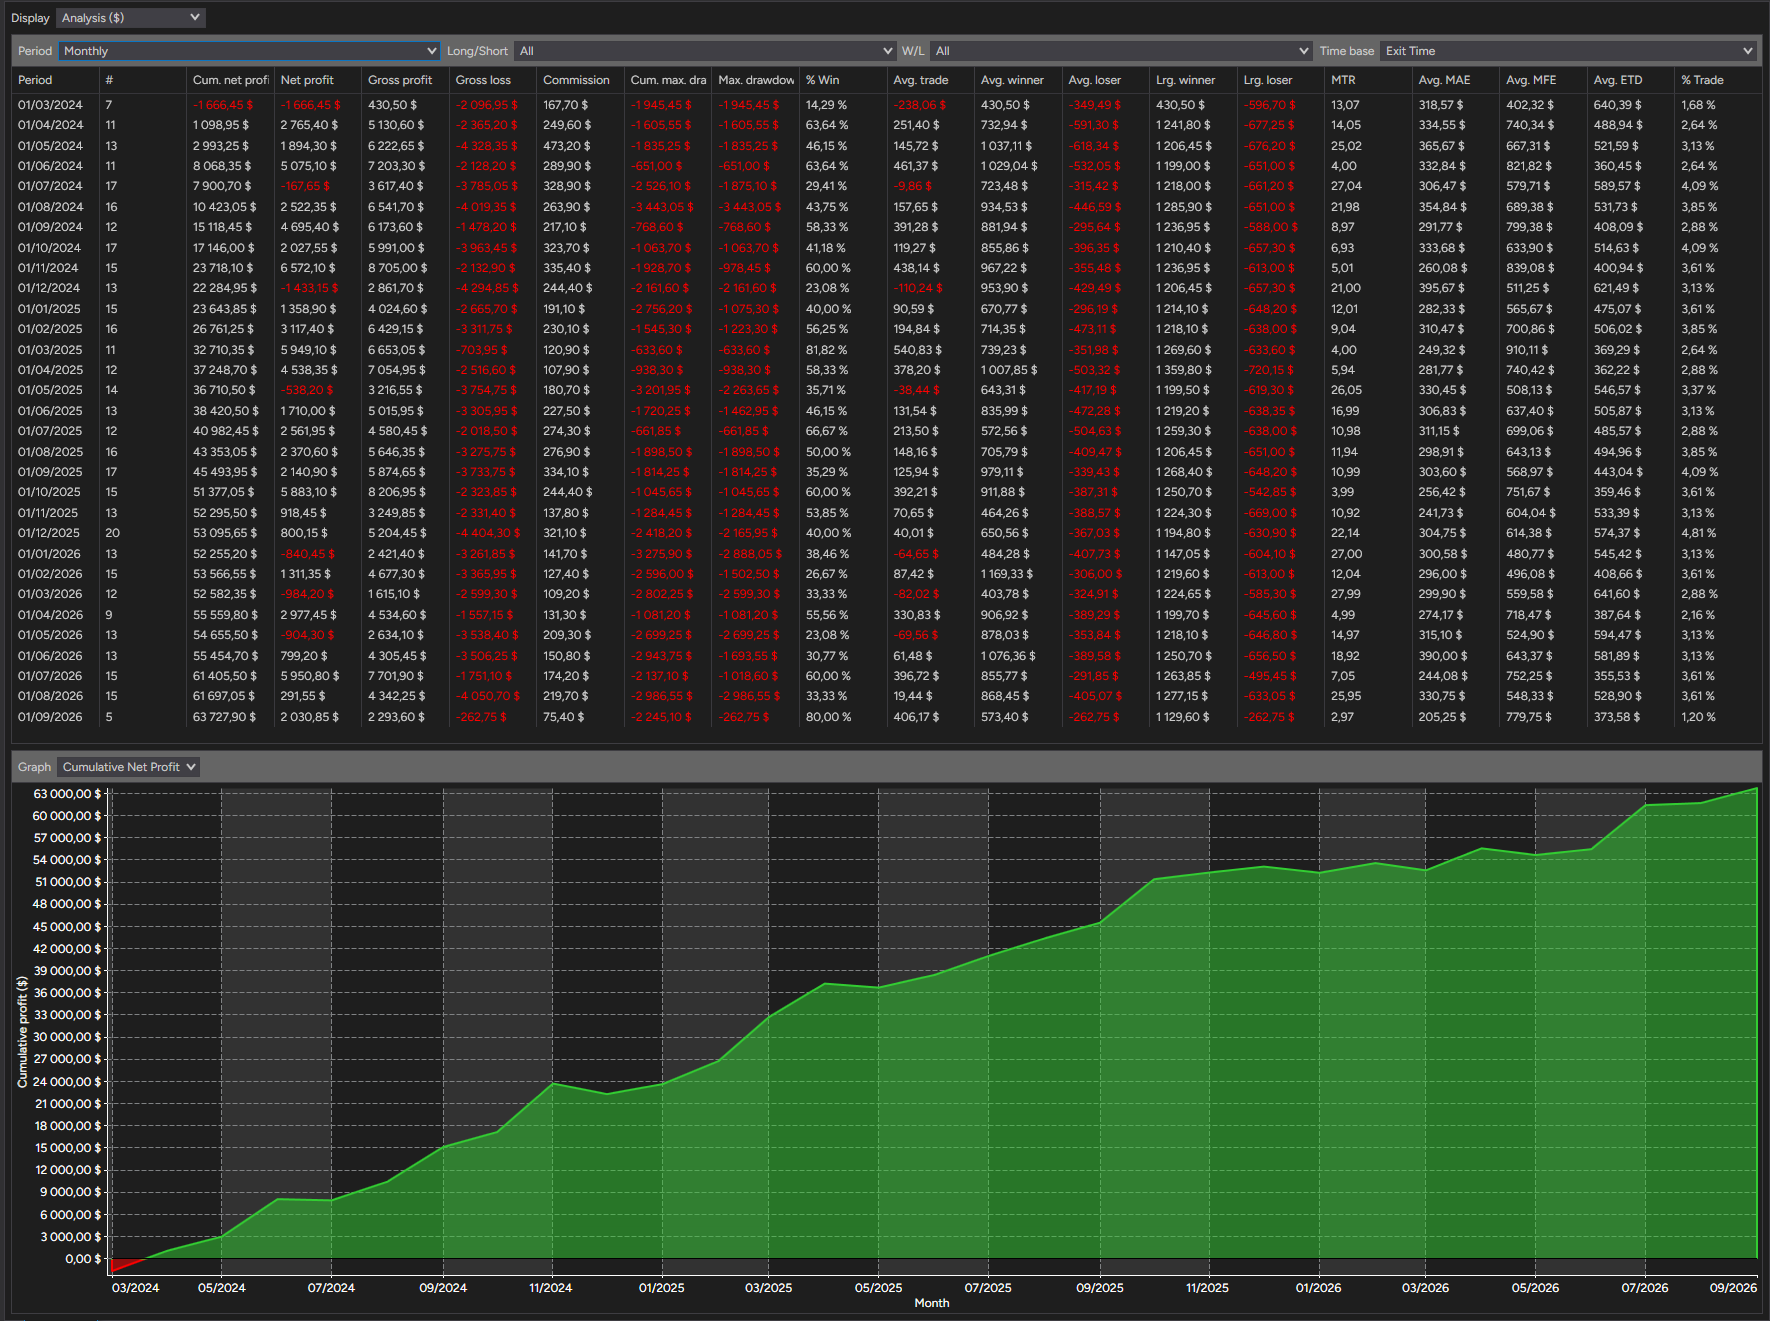Click the Cumulative profit ($) axis title

click(22, 1032)
